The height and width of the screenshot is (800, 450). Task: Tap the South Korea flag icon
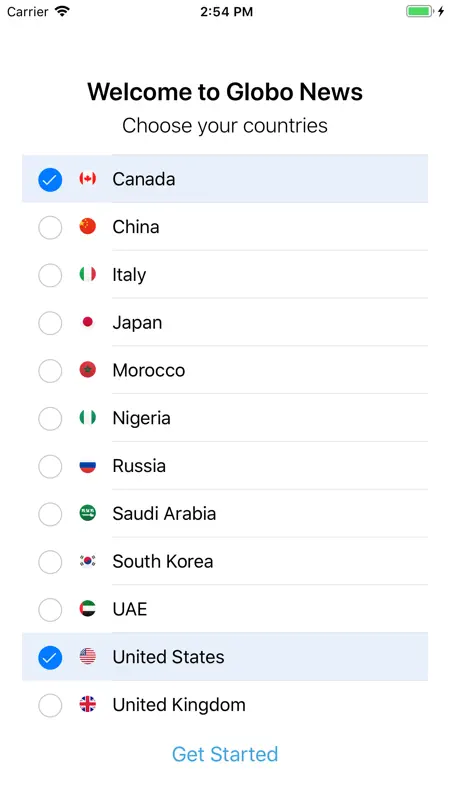pos(88,561)
